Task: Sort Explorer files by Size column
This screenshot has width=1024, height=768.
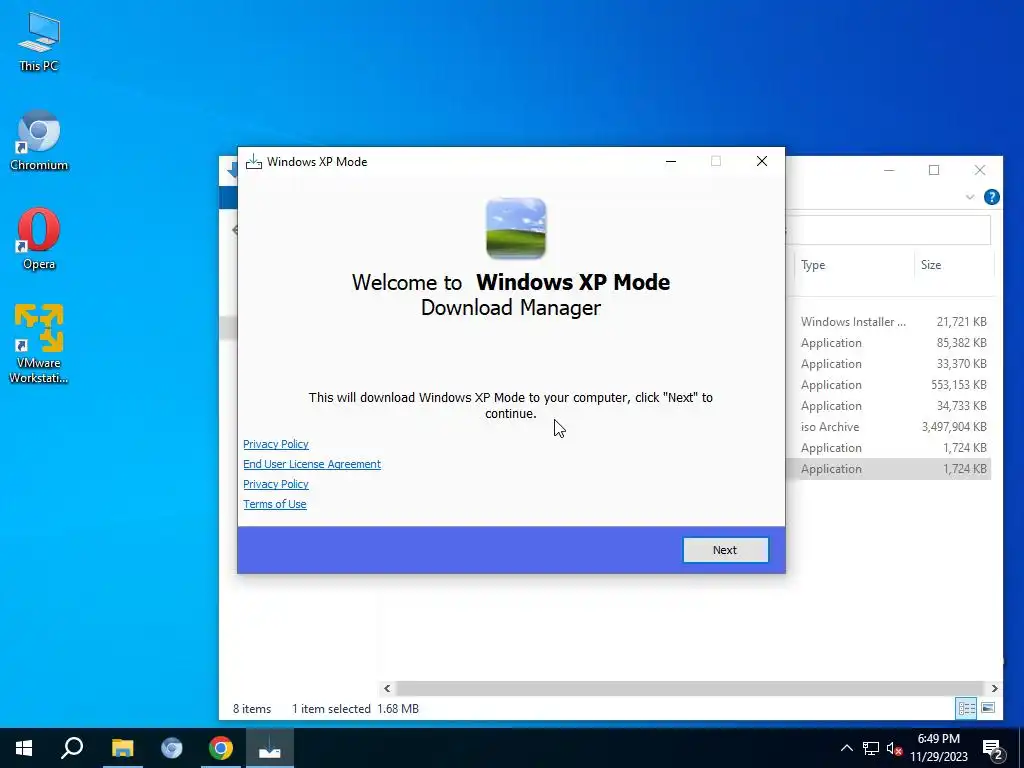Action: pos(953,264)
